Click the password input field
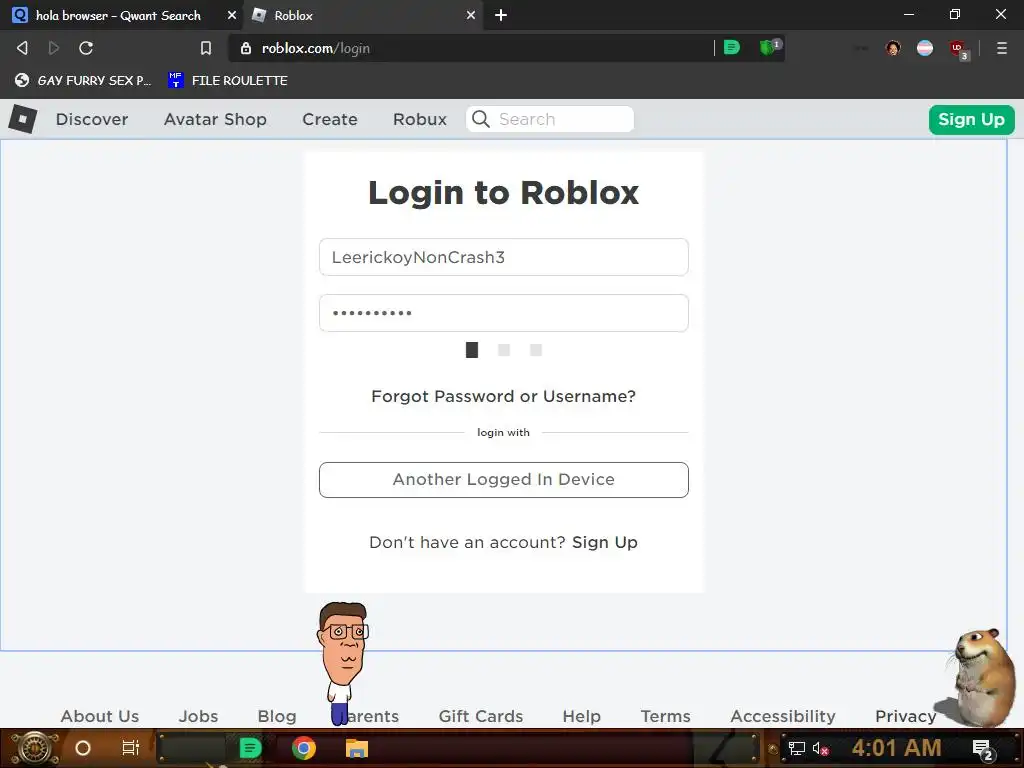This screenshot has width=1024, height=768. pyautogui.click(x=504, y=313)
